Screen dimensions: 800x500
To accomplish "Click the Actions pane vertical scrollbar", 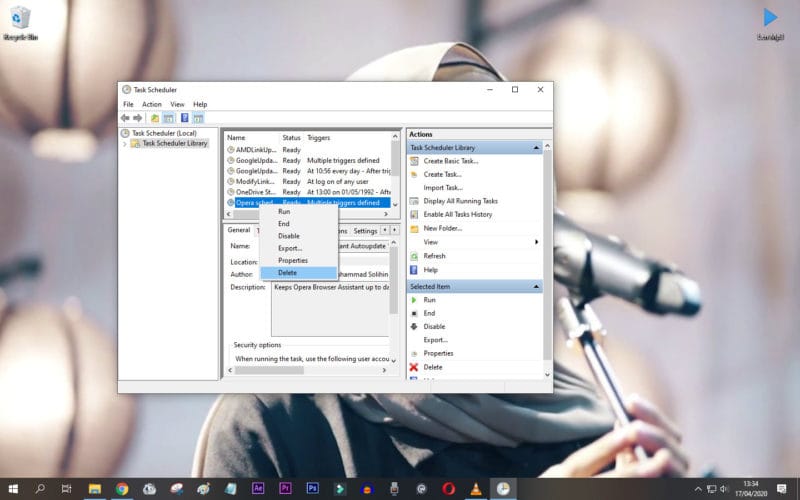I will click(547, 261).
